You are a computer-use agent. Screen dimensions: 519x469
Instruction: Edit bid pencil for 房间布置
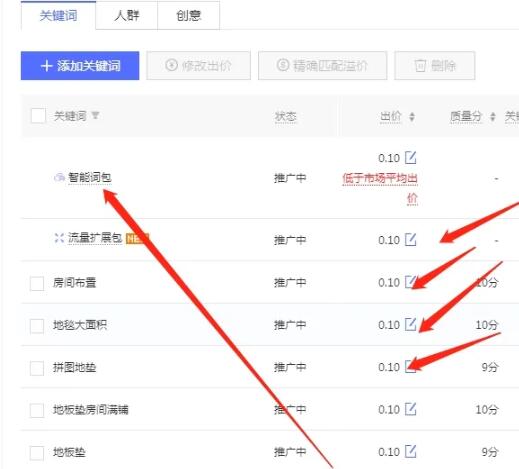point(411,282)
